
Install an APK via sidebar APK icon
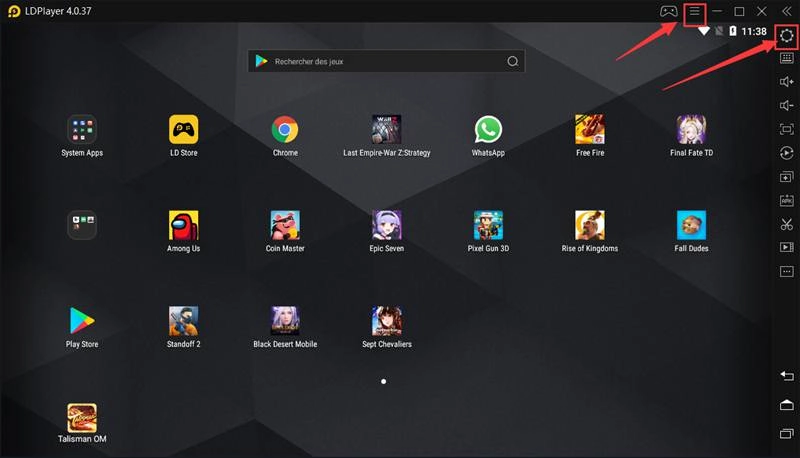click(787, 200)
